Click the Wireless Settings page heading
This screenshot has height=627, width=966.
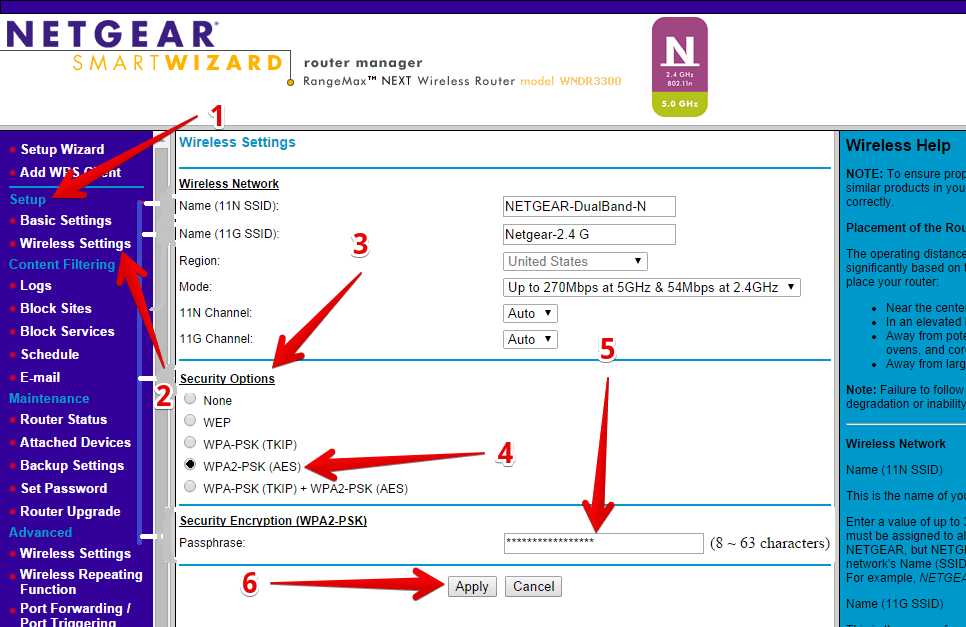coord(237,142)
